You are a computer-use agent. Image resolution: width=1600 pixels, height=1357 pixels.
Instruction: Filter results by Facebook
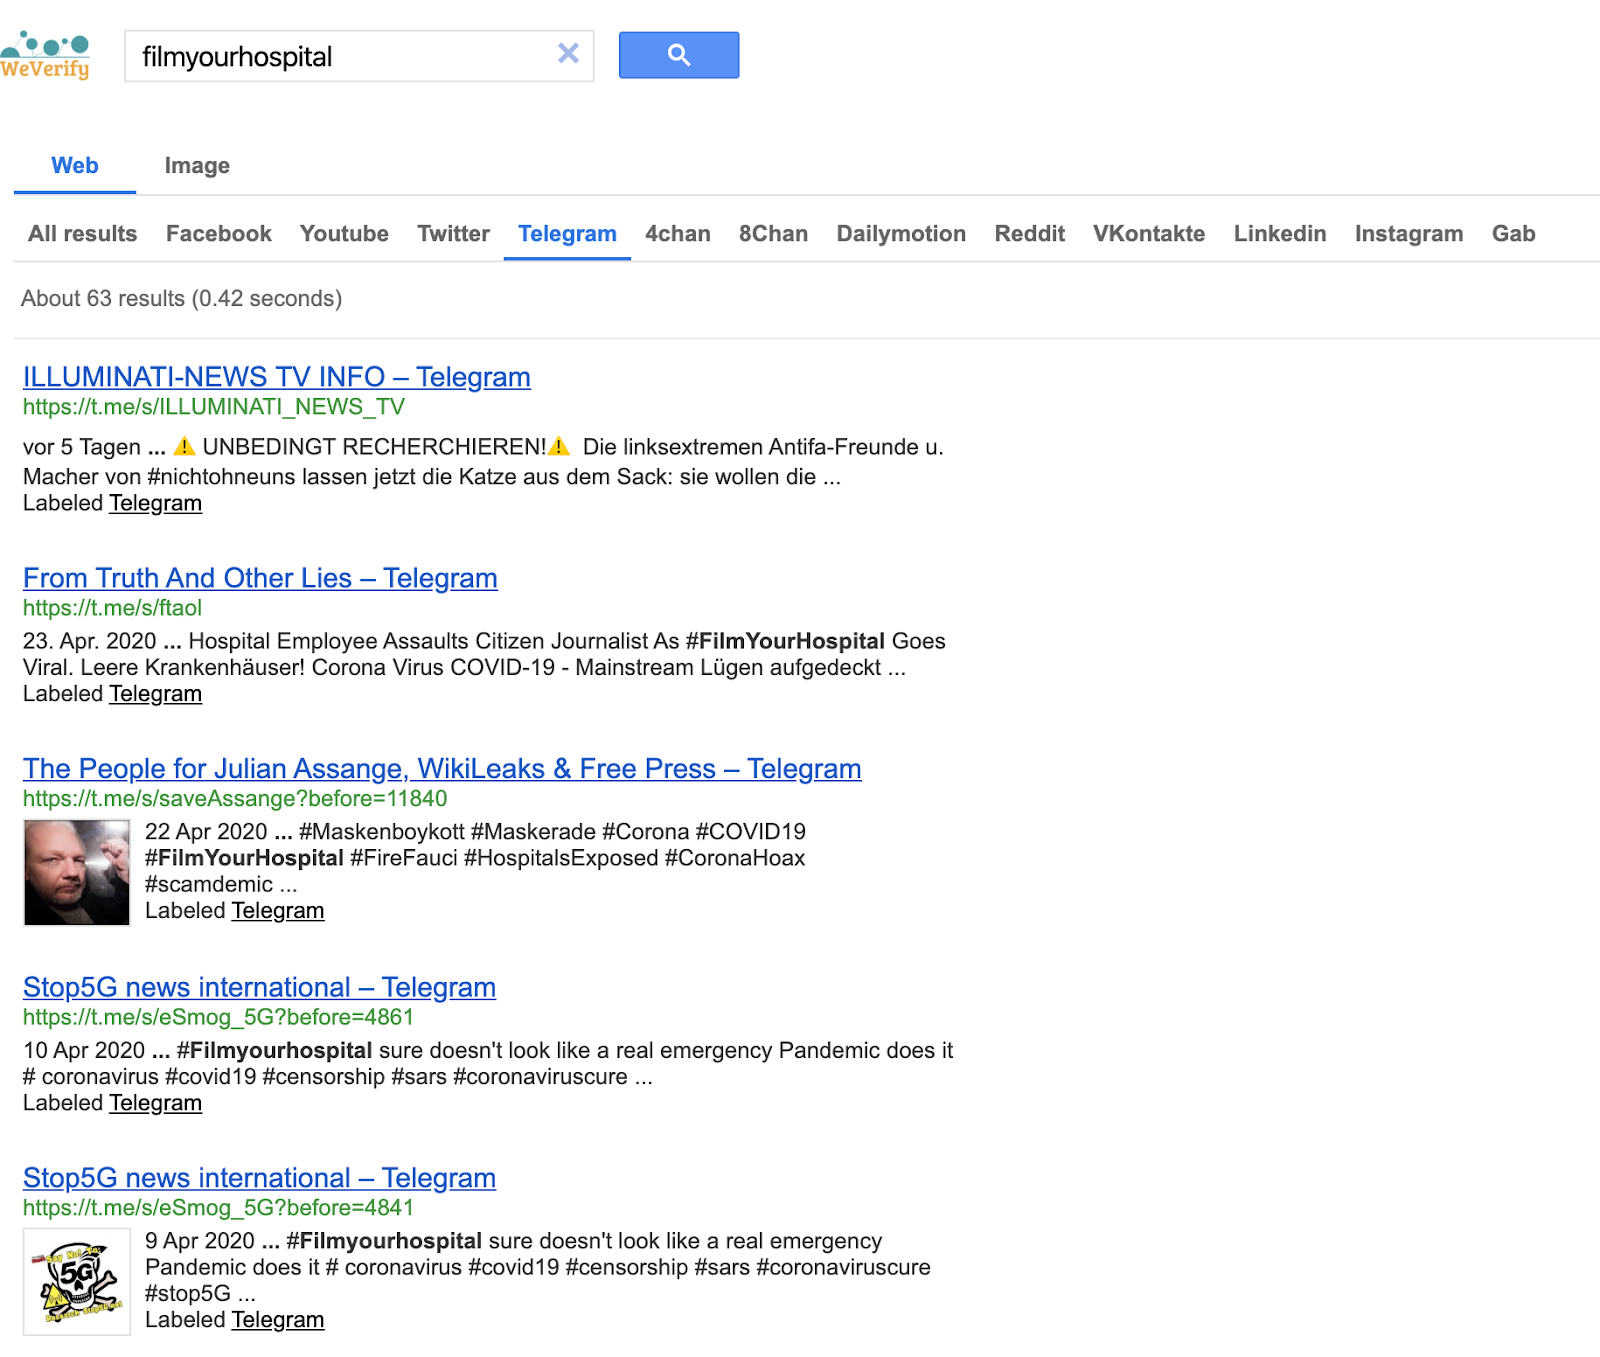219,234
